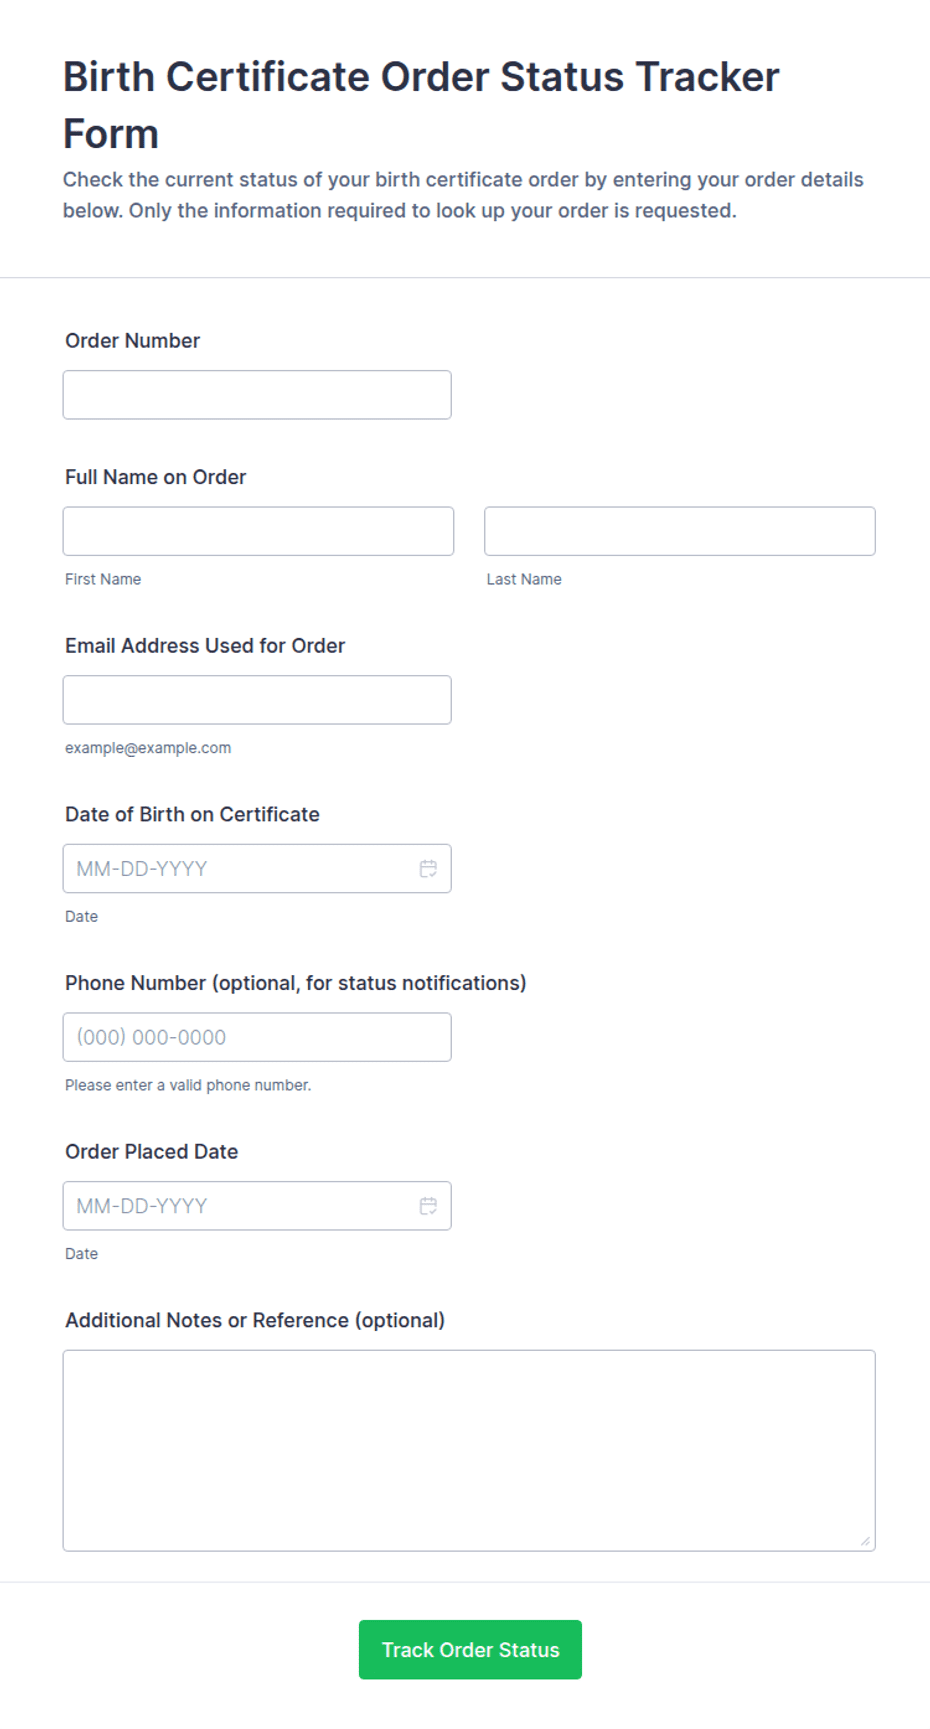930x1729 pixels.
Task: Focus the Additional Notes text area
Action: [x=469, y=1451]
